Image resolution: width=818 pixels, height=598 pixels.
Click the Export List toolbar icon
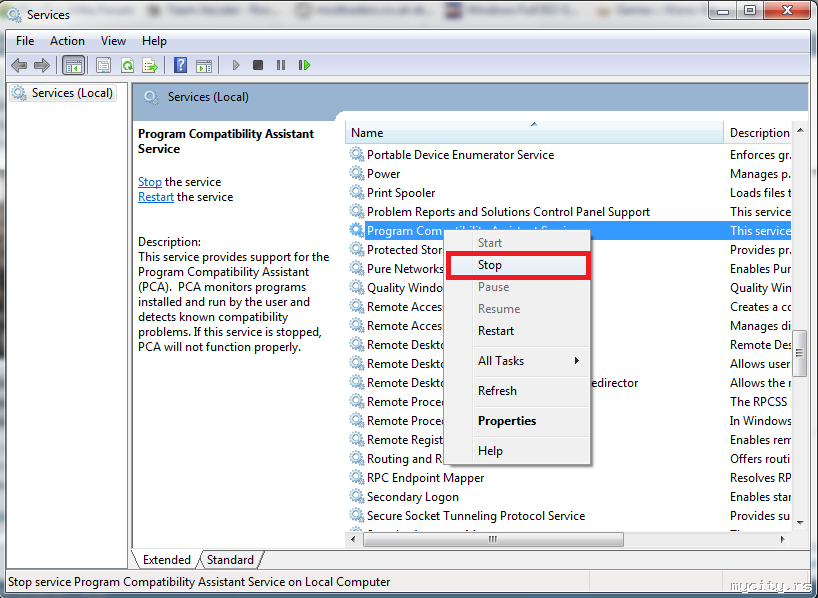[x=150, y=65]
